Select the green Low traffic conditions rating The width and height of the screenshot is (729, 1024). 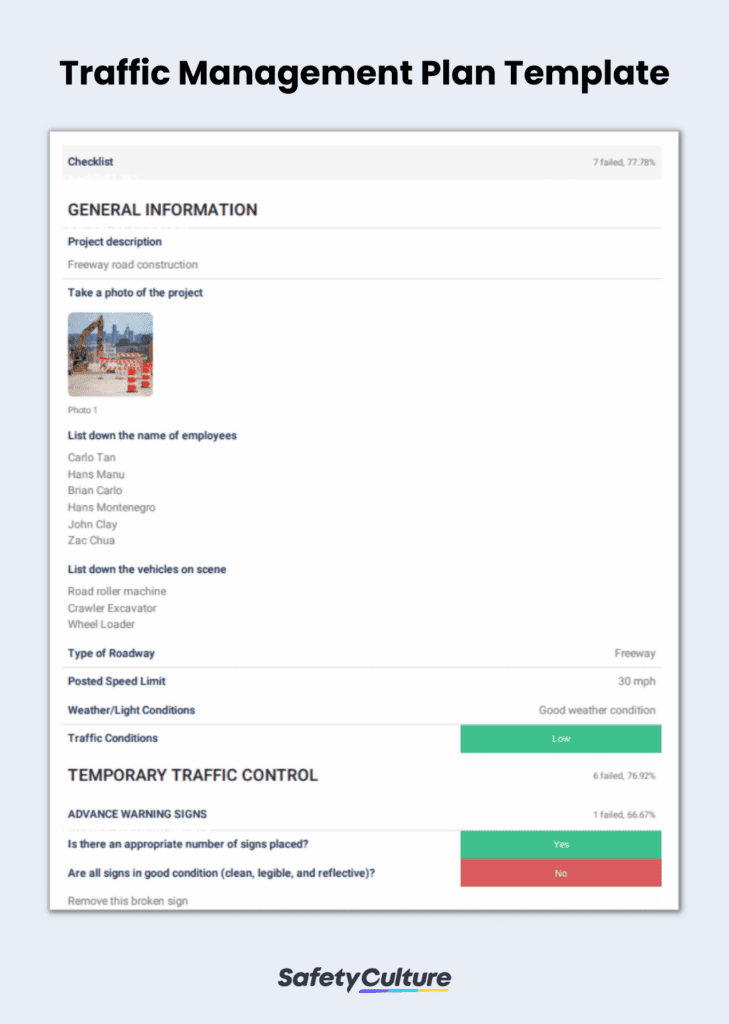(560, 738)
